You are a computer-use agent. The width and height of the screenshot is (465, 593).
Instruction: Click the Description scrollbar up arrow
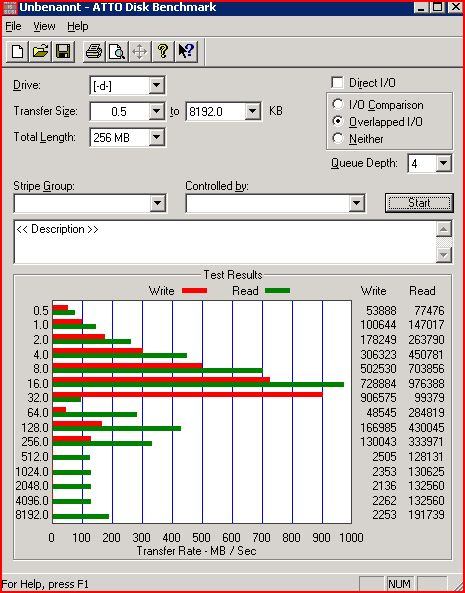444,229
